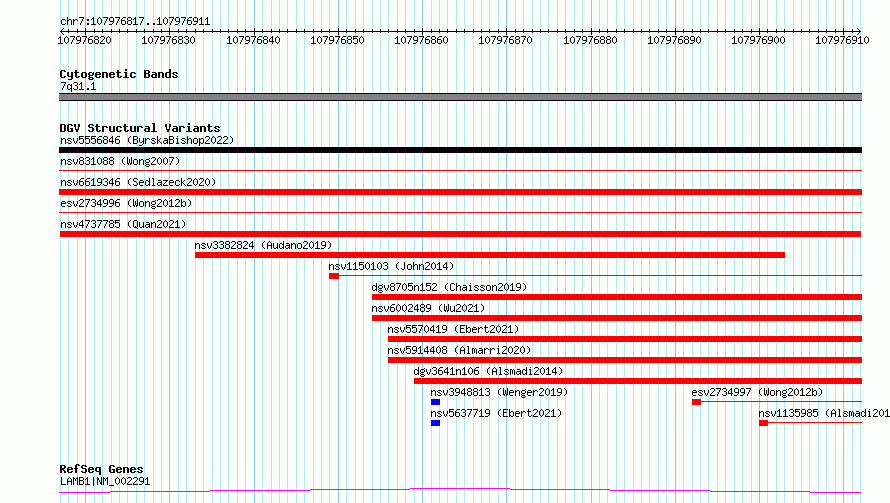Screen dimensions: 890x503
Task: Click ruler position 107976830
Action: 169,40
